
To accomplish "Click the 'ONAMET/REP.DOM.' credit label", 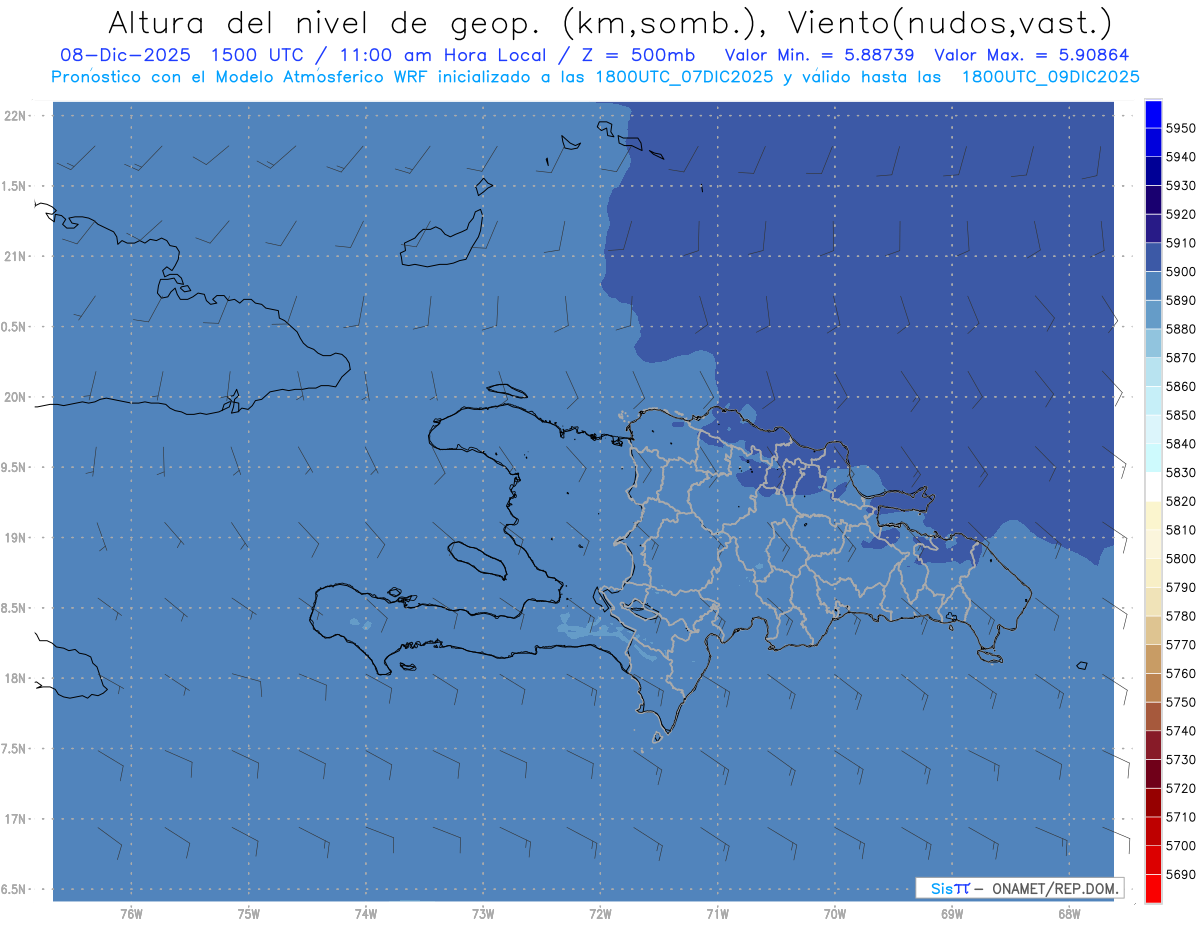I will click(x=1057, y=888).
